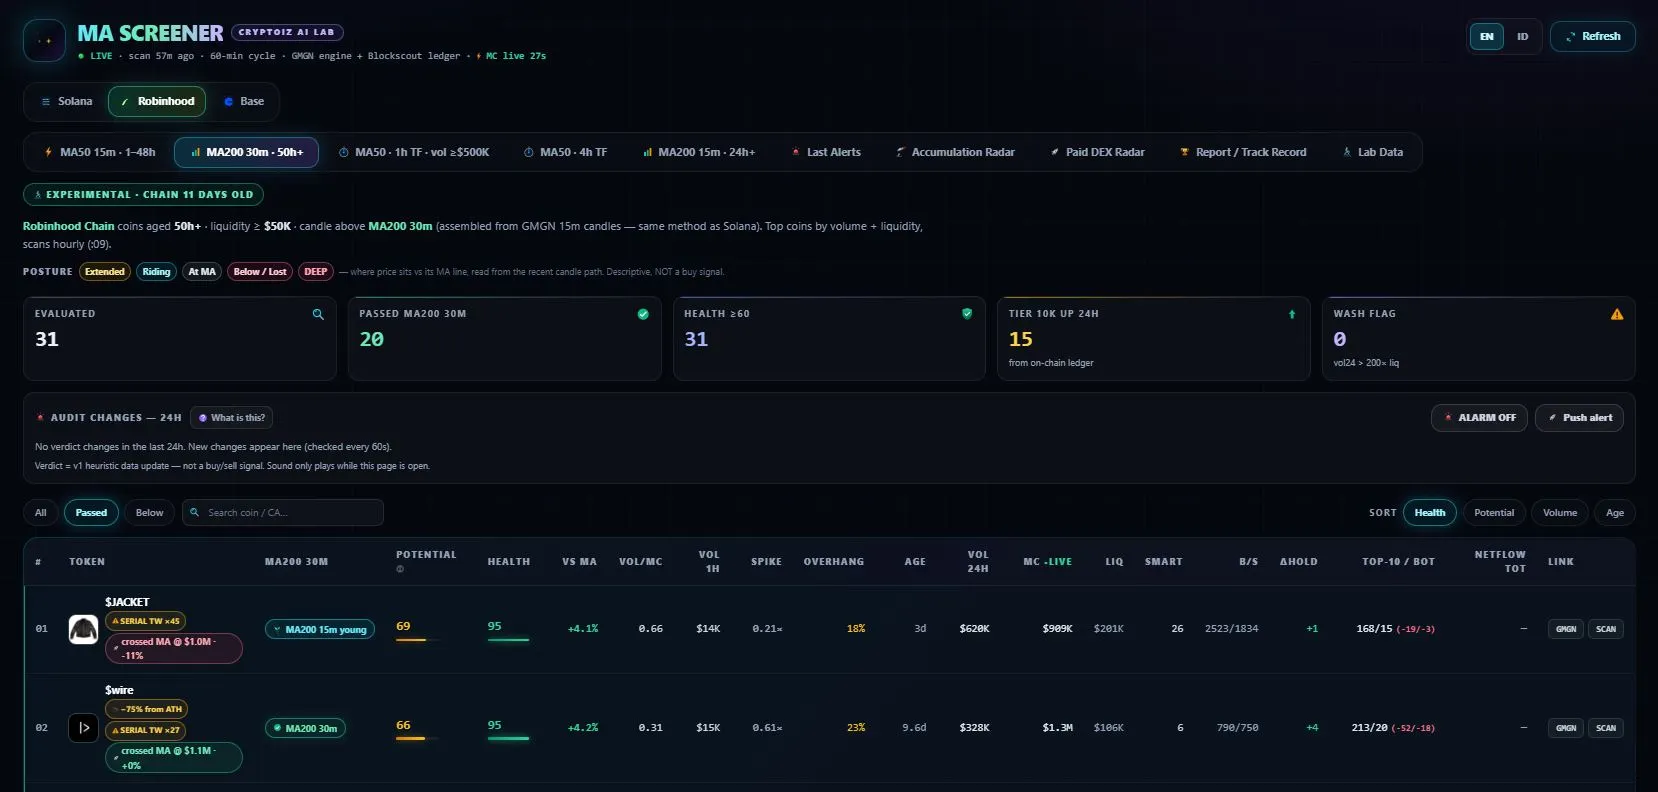Click the −75% from ATH tag
The image size is (1658, 792).
pyautogui.click(x=146, y=709)
